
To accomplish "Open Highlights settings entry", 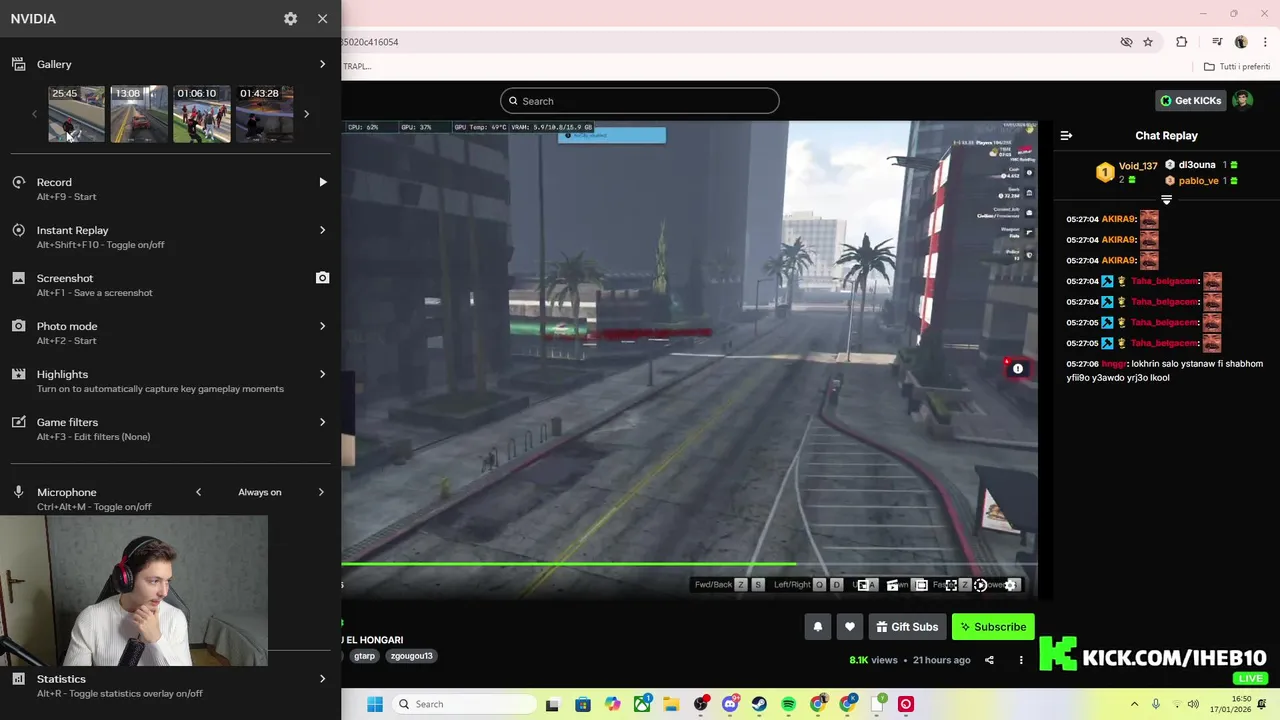I will [170, 381].
